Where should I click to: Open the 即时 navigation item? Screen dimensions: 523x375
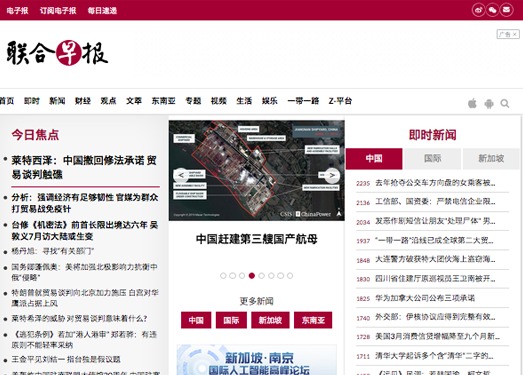[32, 101]
